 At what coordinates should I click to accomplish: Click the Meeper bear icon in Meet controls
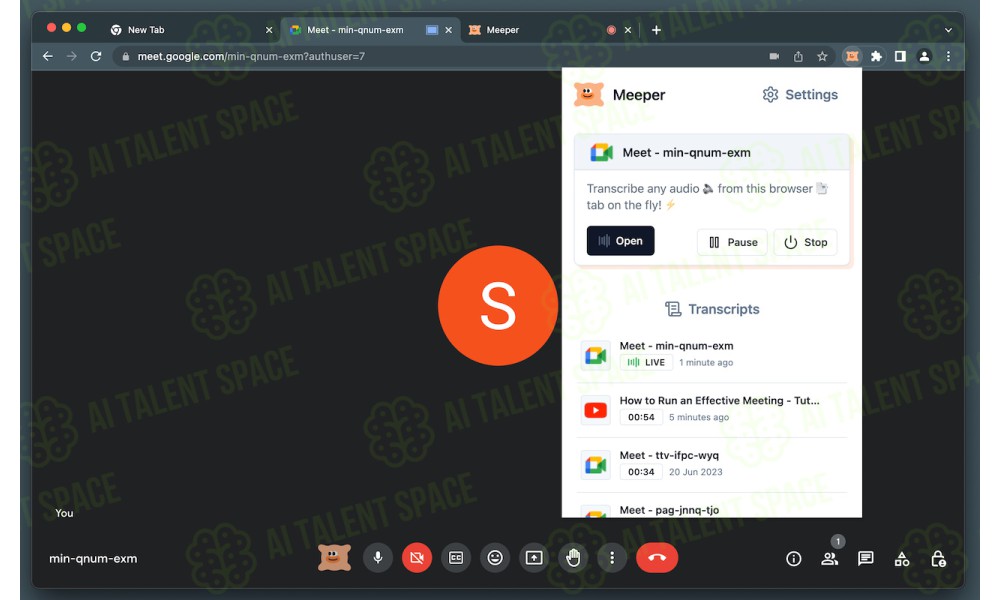point(334,558)
